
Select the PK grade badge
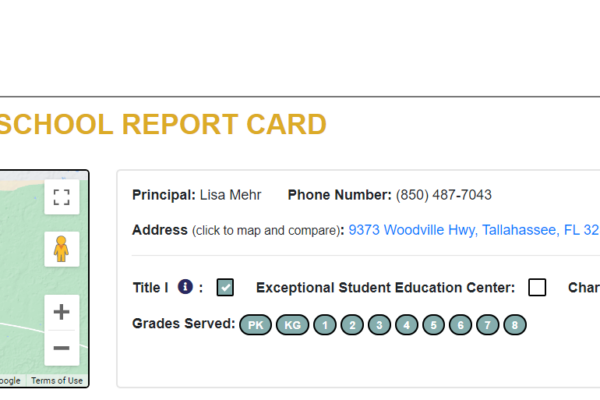256,325
